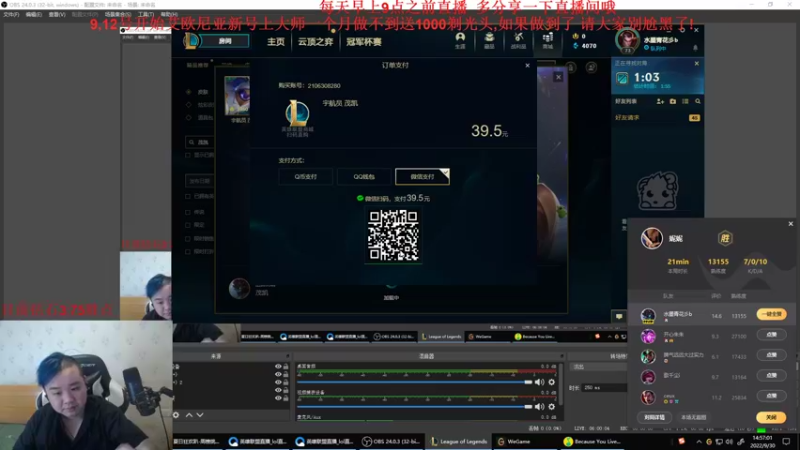The width and height of the screenshot is (800, 450).
Task: Select the second radio option in the store filter
Action: 188,105
